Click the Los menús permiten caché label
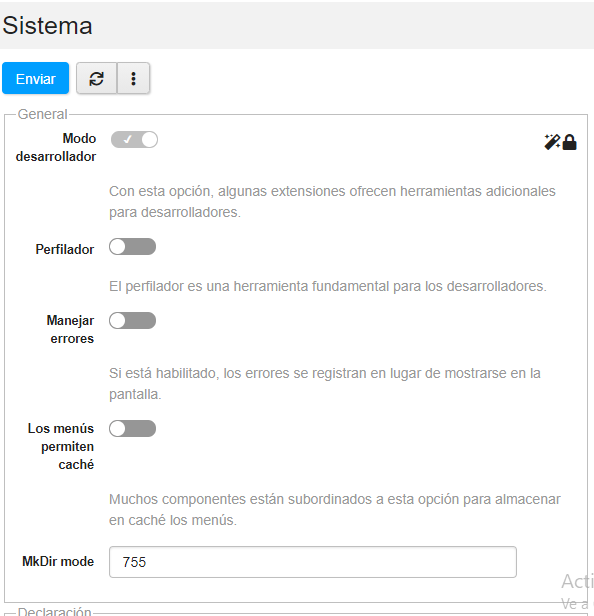Image resolution: width=594 pixels, height=616 pixels. point(61,446)
